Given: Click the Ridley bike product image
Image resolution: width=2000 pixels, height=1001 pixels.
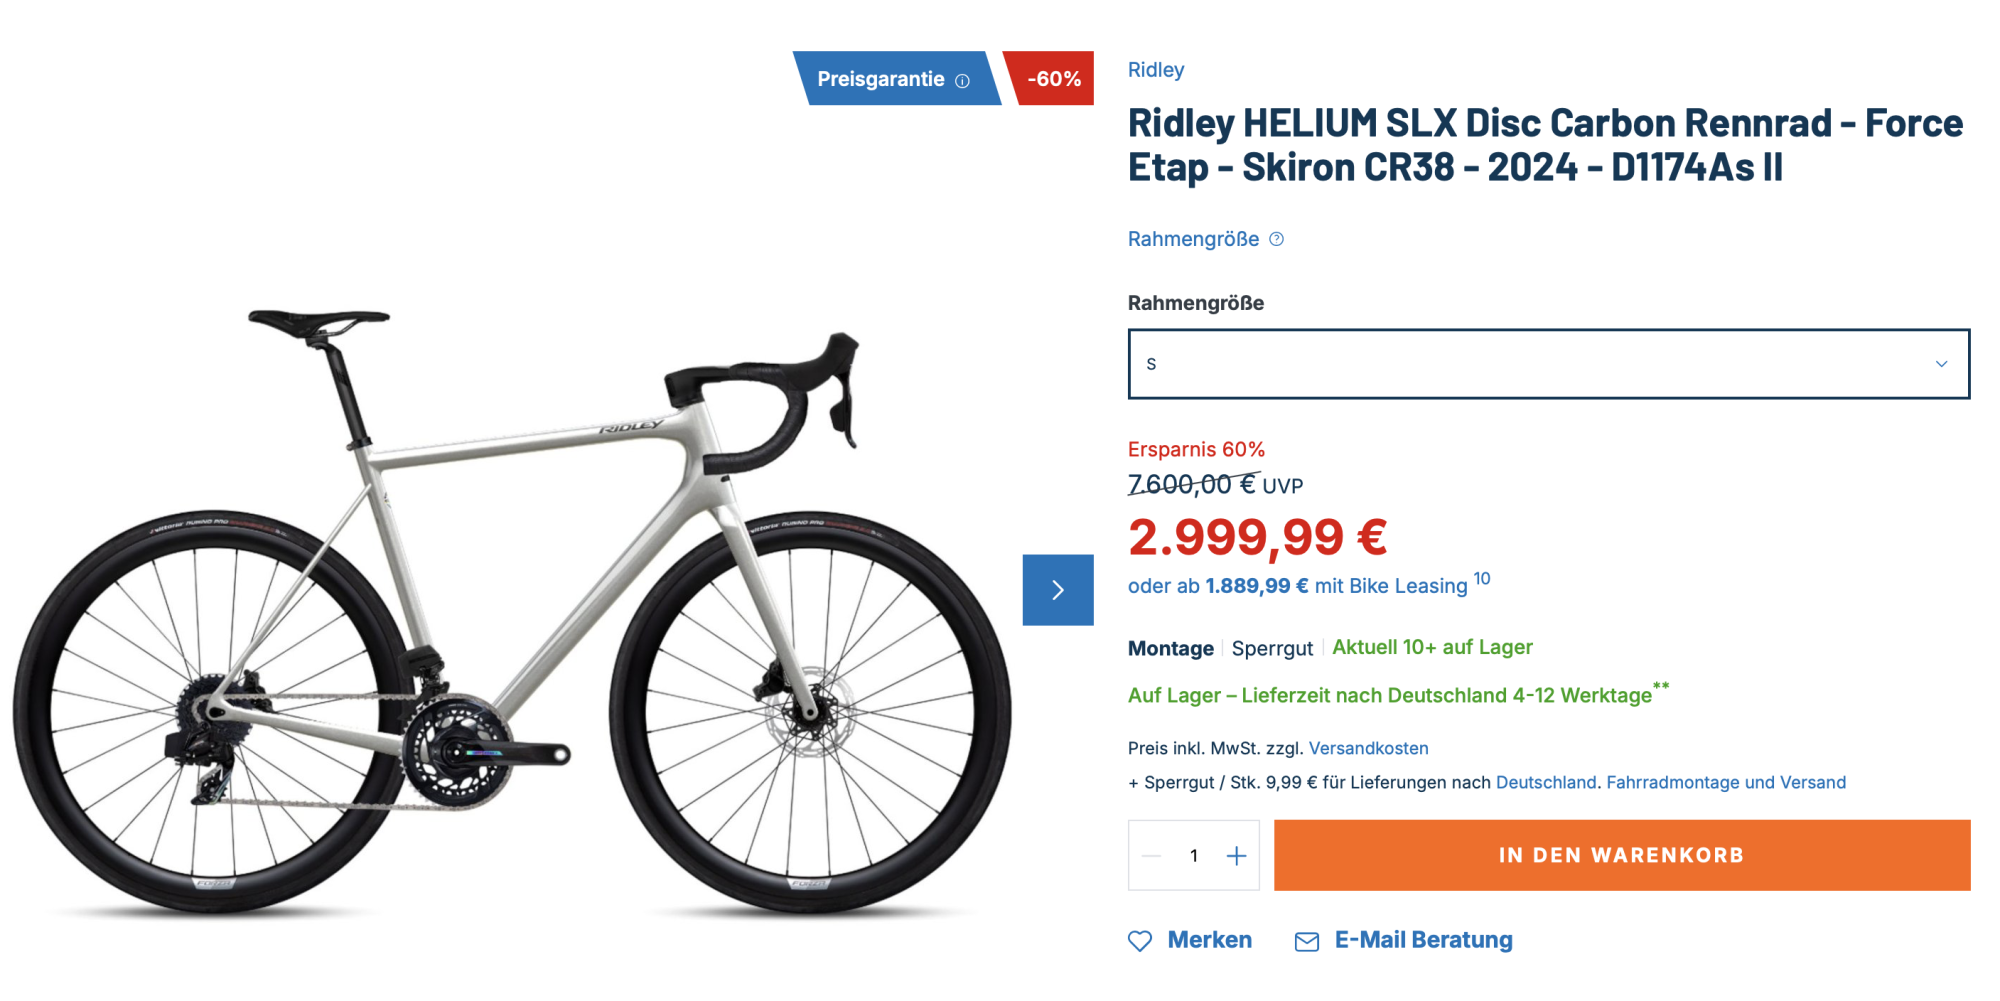Looking at the screenshot, I should coord(510,610).
